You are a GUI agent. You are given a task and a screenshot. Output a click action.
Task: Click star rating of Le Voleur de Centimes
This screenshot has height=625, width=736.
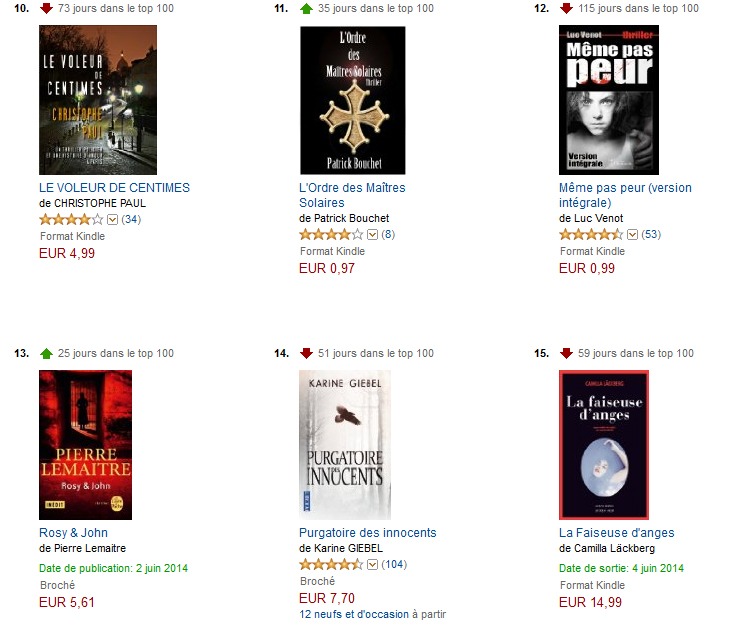[71, 219]
